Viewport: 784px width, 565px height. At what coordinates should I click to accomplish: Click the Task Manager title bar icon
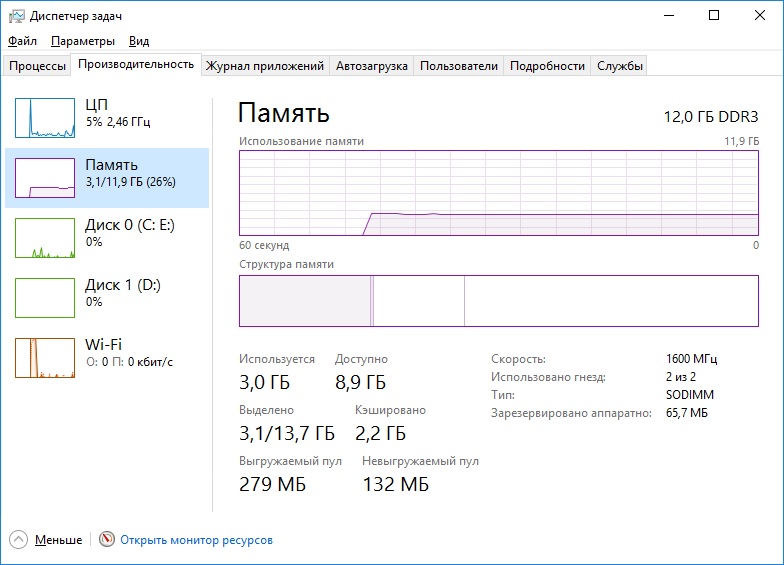[x=17, y=16]
